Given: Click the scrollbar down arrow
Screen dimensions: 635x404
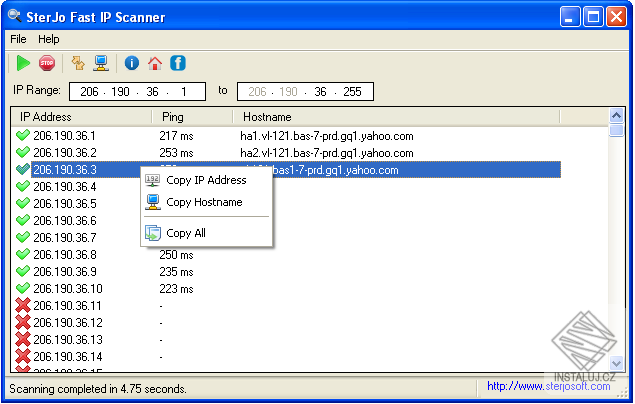Looking at the screenshot, I should 616,363.
